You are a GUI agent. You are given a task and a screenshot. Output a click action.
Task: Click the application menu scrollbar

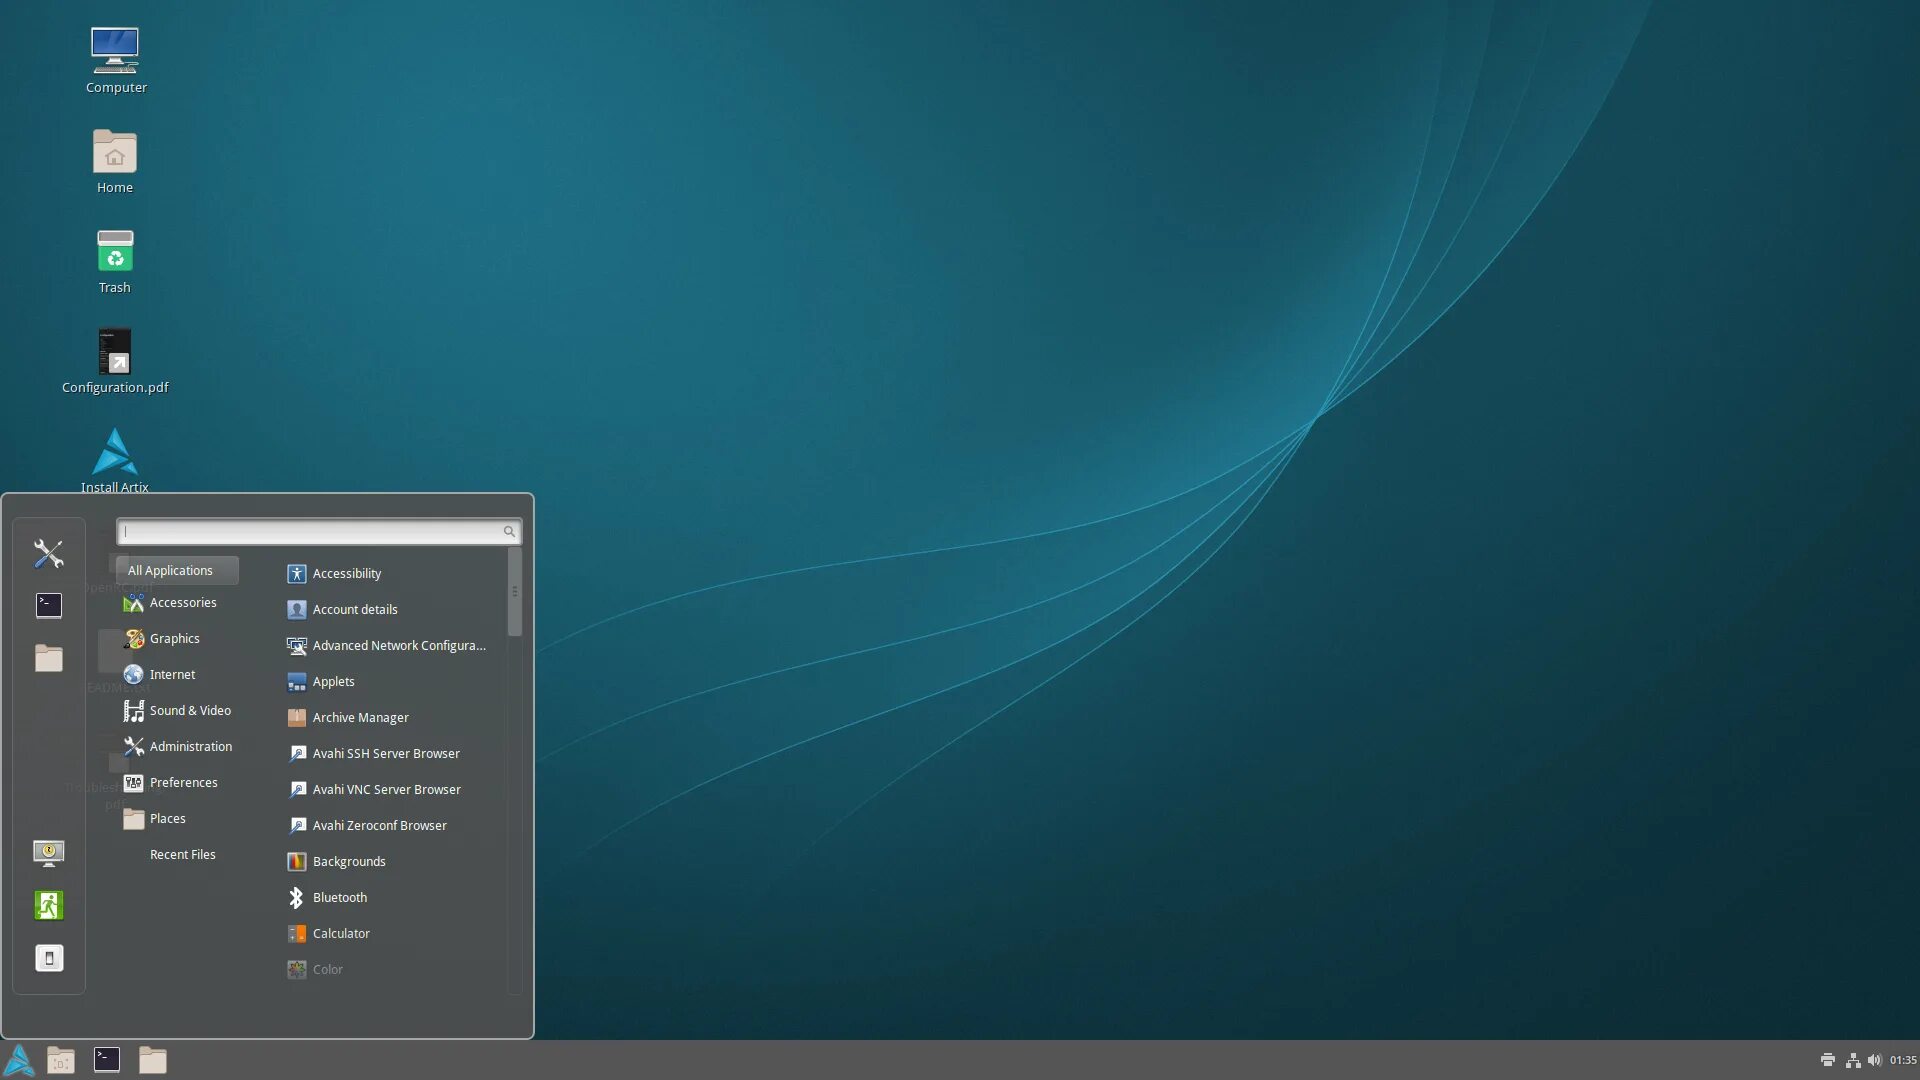coord(514,592)
